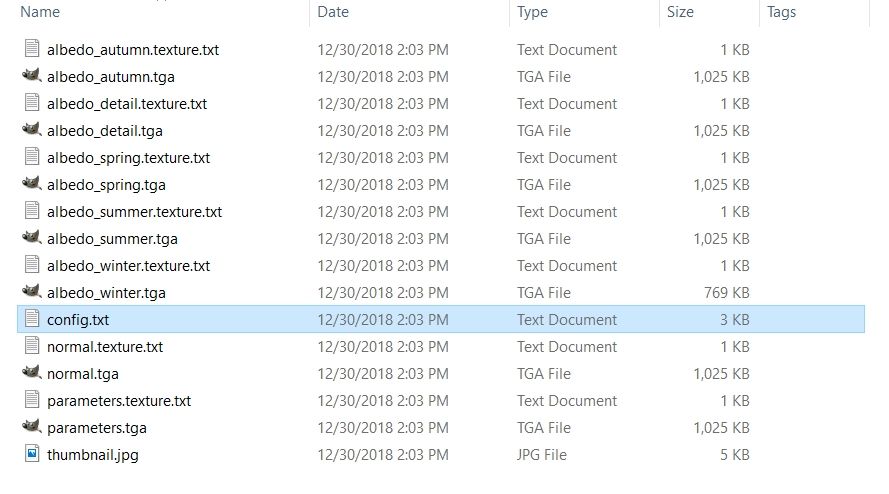Click the albedo_summer.texture.txt document icon
Screen dimensions: 889x494
coord(31,212)
